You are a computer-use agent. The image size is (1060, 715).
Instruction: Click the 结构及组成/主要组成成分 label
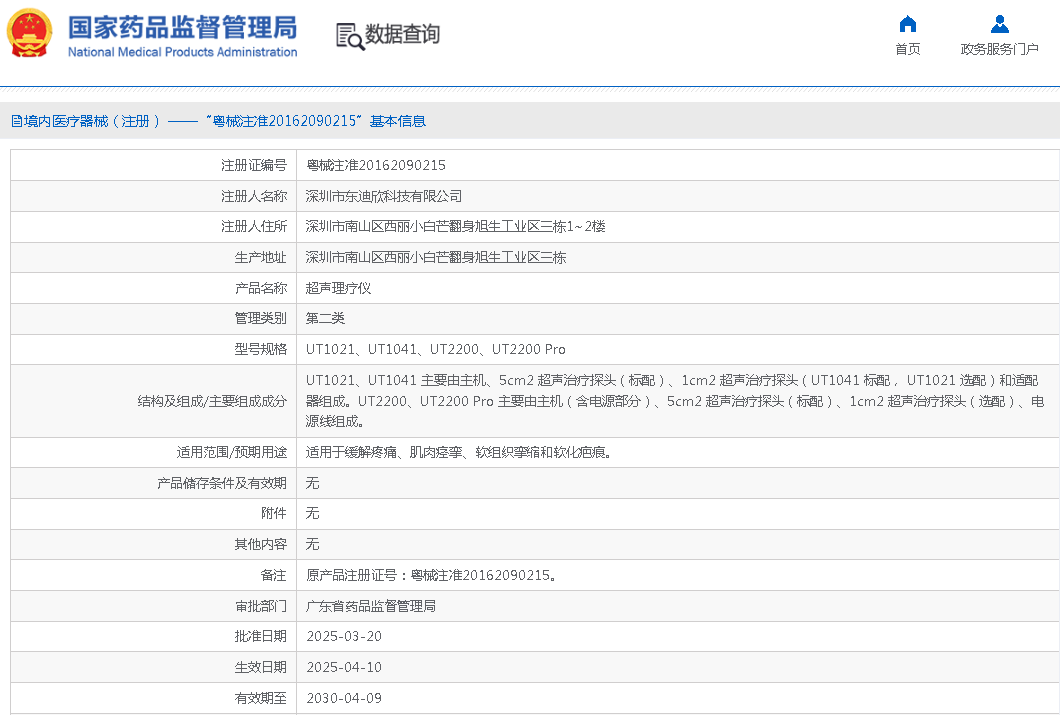point(212,401)
